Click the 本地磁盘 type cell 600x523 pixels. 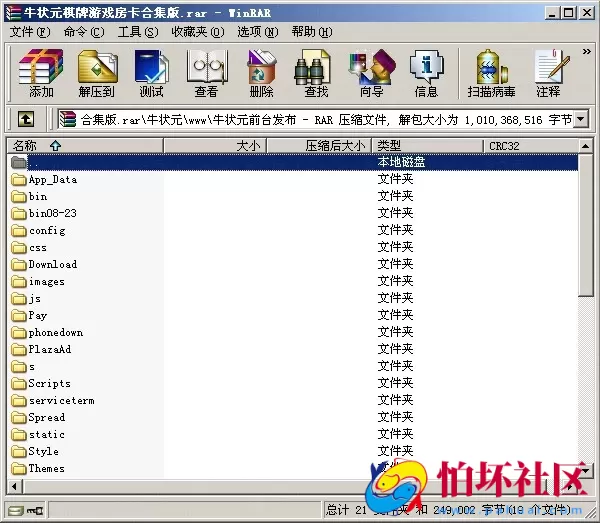click(x=401, y=162)
